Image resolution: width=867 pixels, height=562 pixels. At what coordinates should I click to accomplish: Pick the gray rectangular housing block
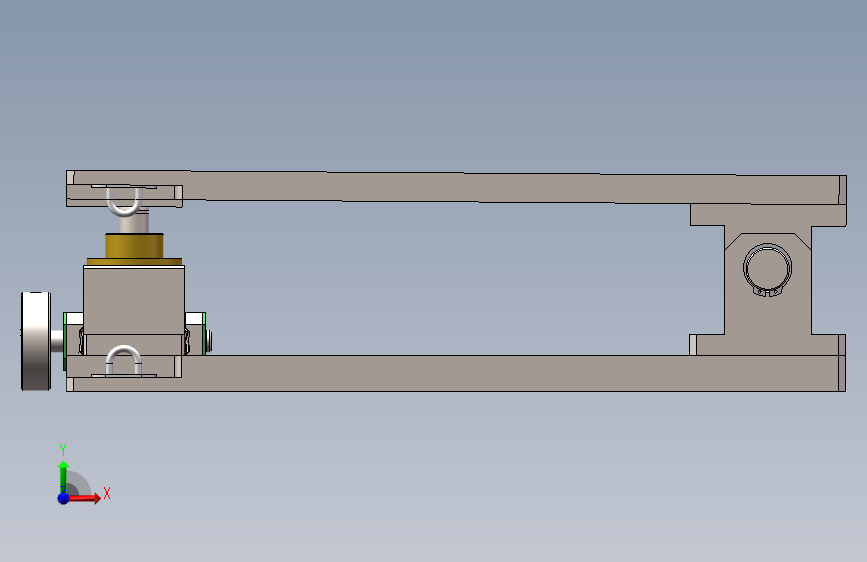click(134, 300)
